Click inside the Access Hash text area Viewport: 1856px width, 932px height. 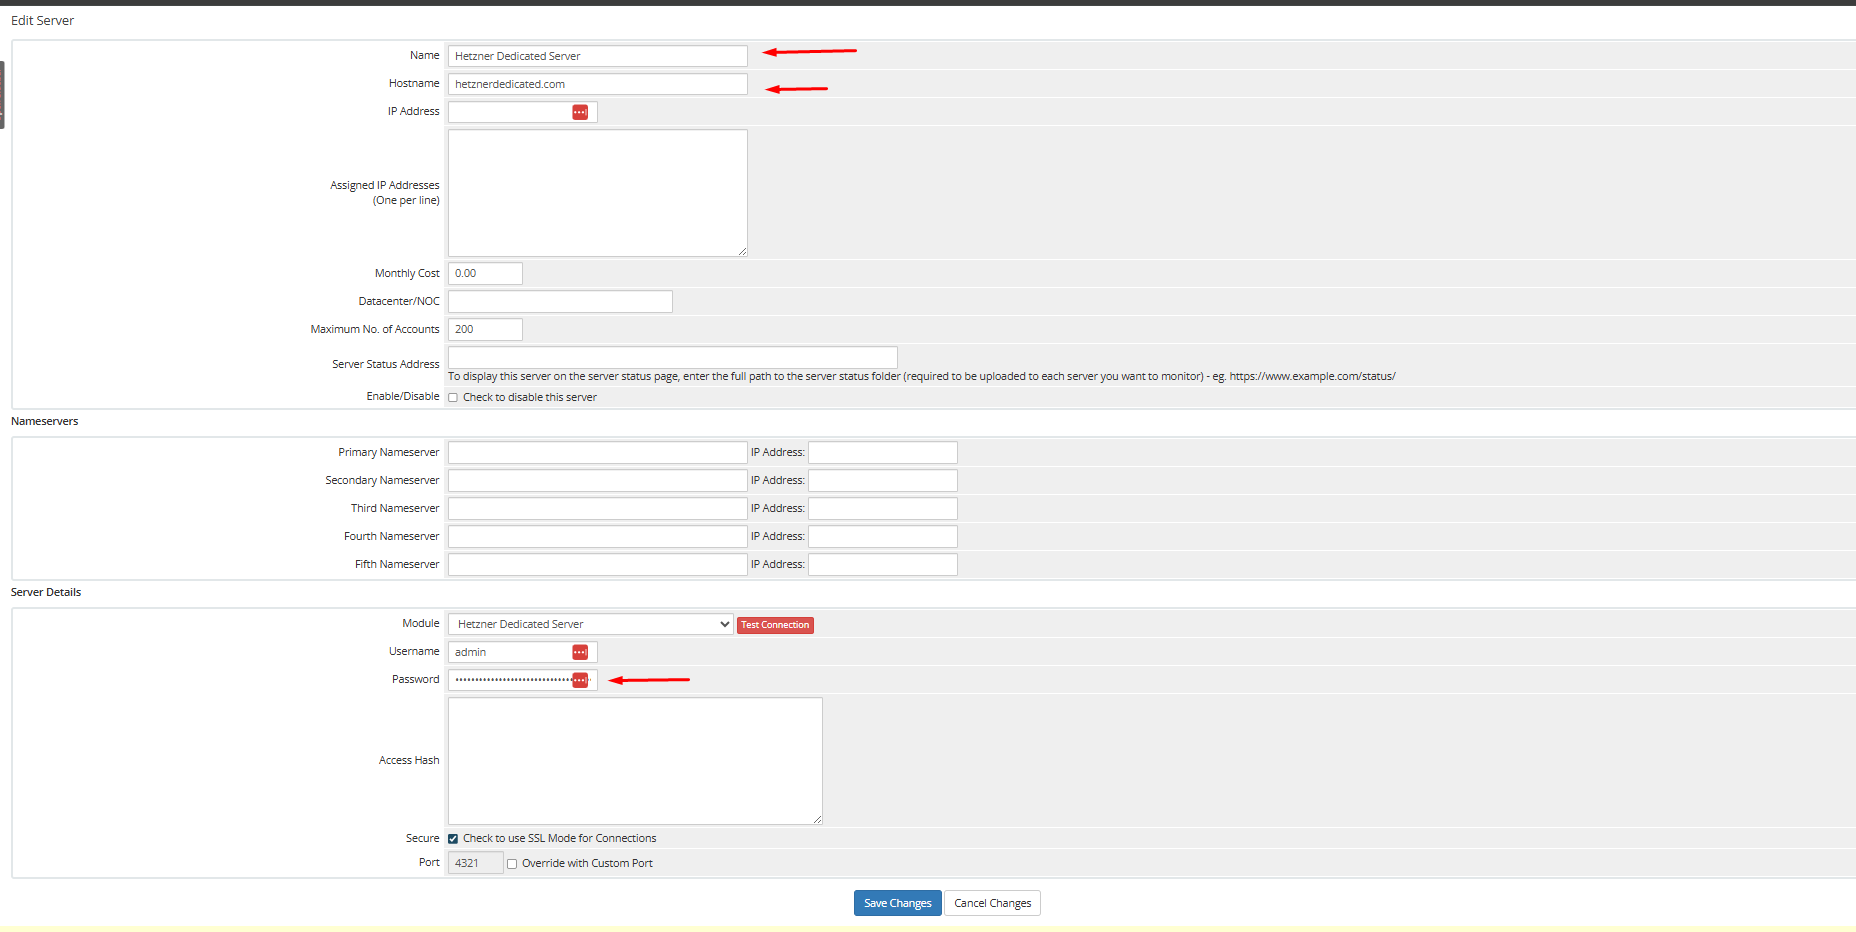tap(635, 760)
